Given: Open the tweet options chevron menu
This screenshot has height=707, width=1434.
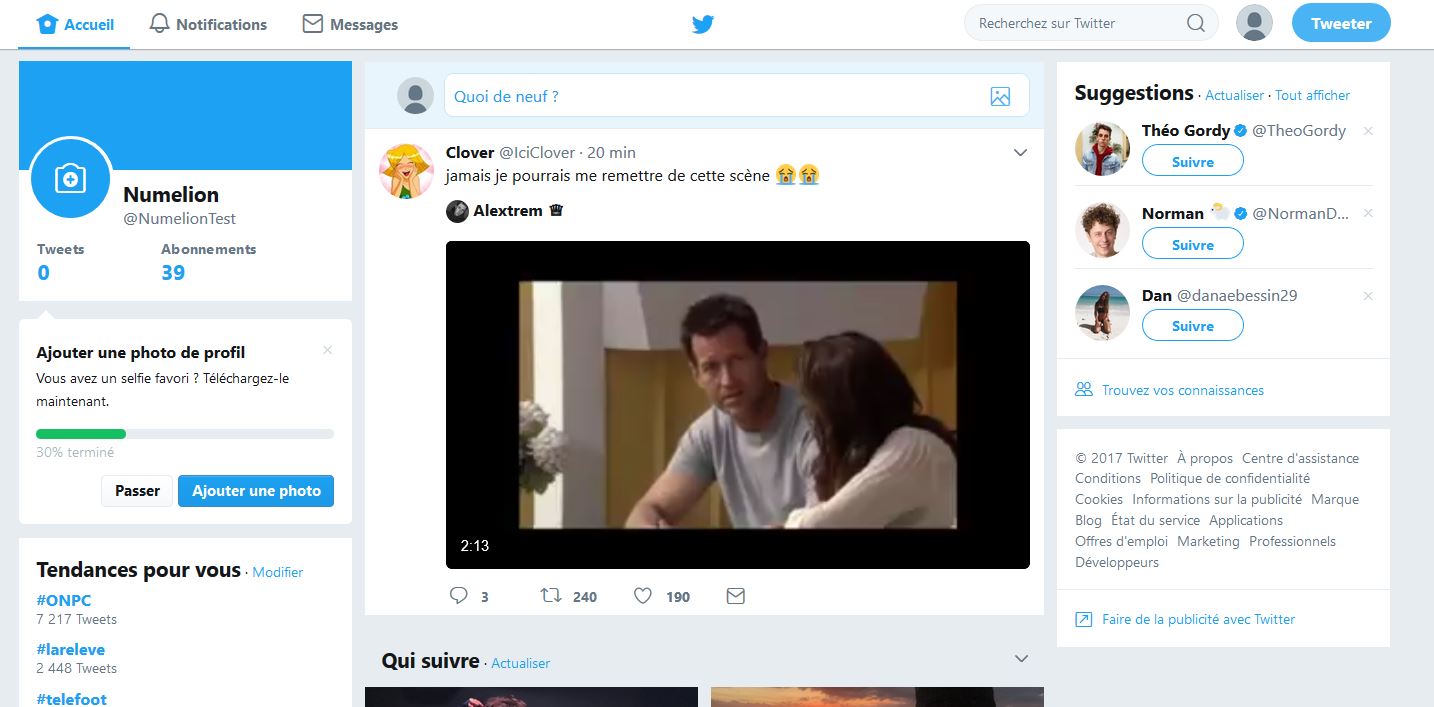Looking at the screenshot, I should click(1020, 153).
